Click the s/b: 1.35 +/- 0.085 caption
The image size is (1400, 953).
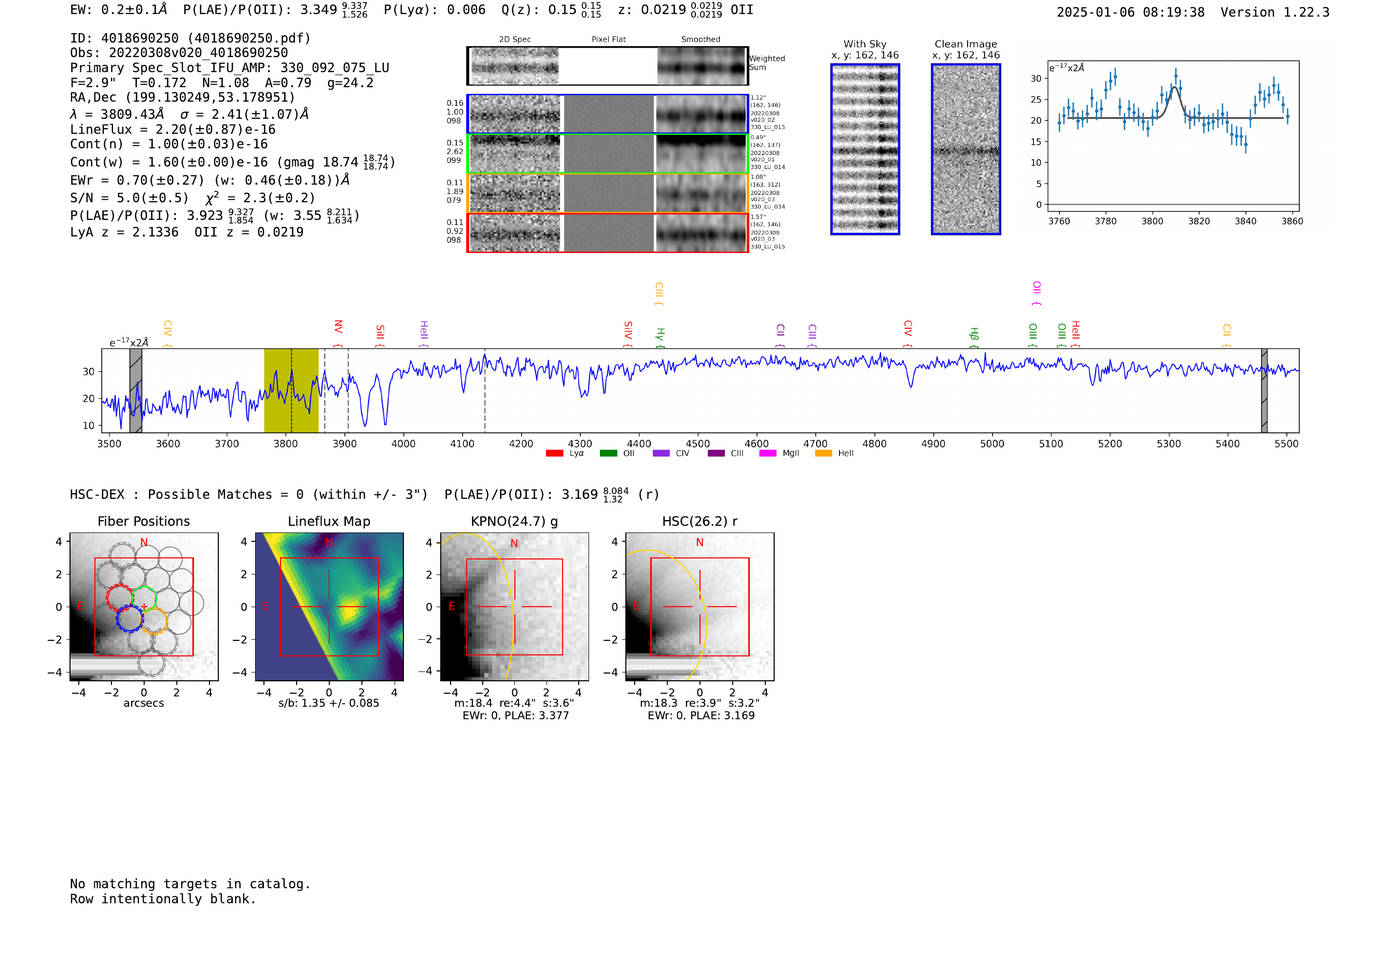click(329, 703)
